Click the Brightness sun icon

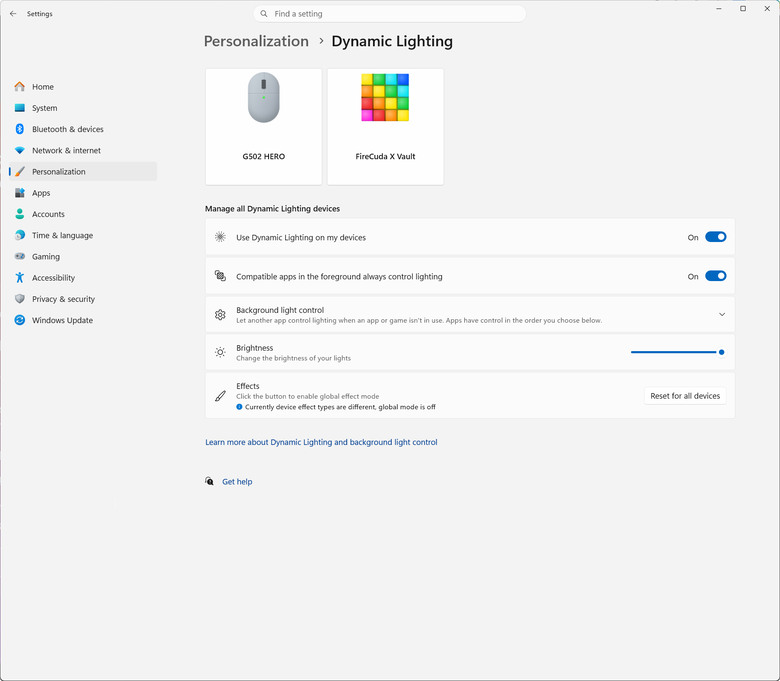(220, 352)
